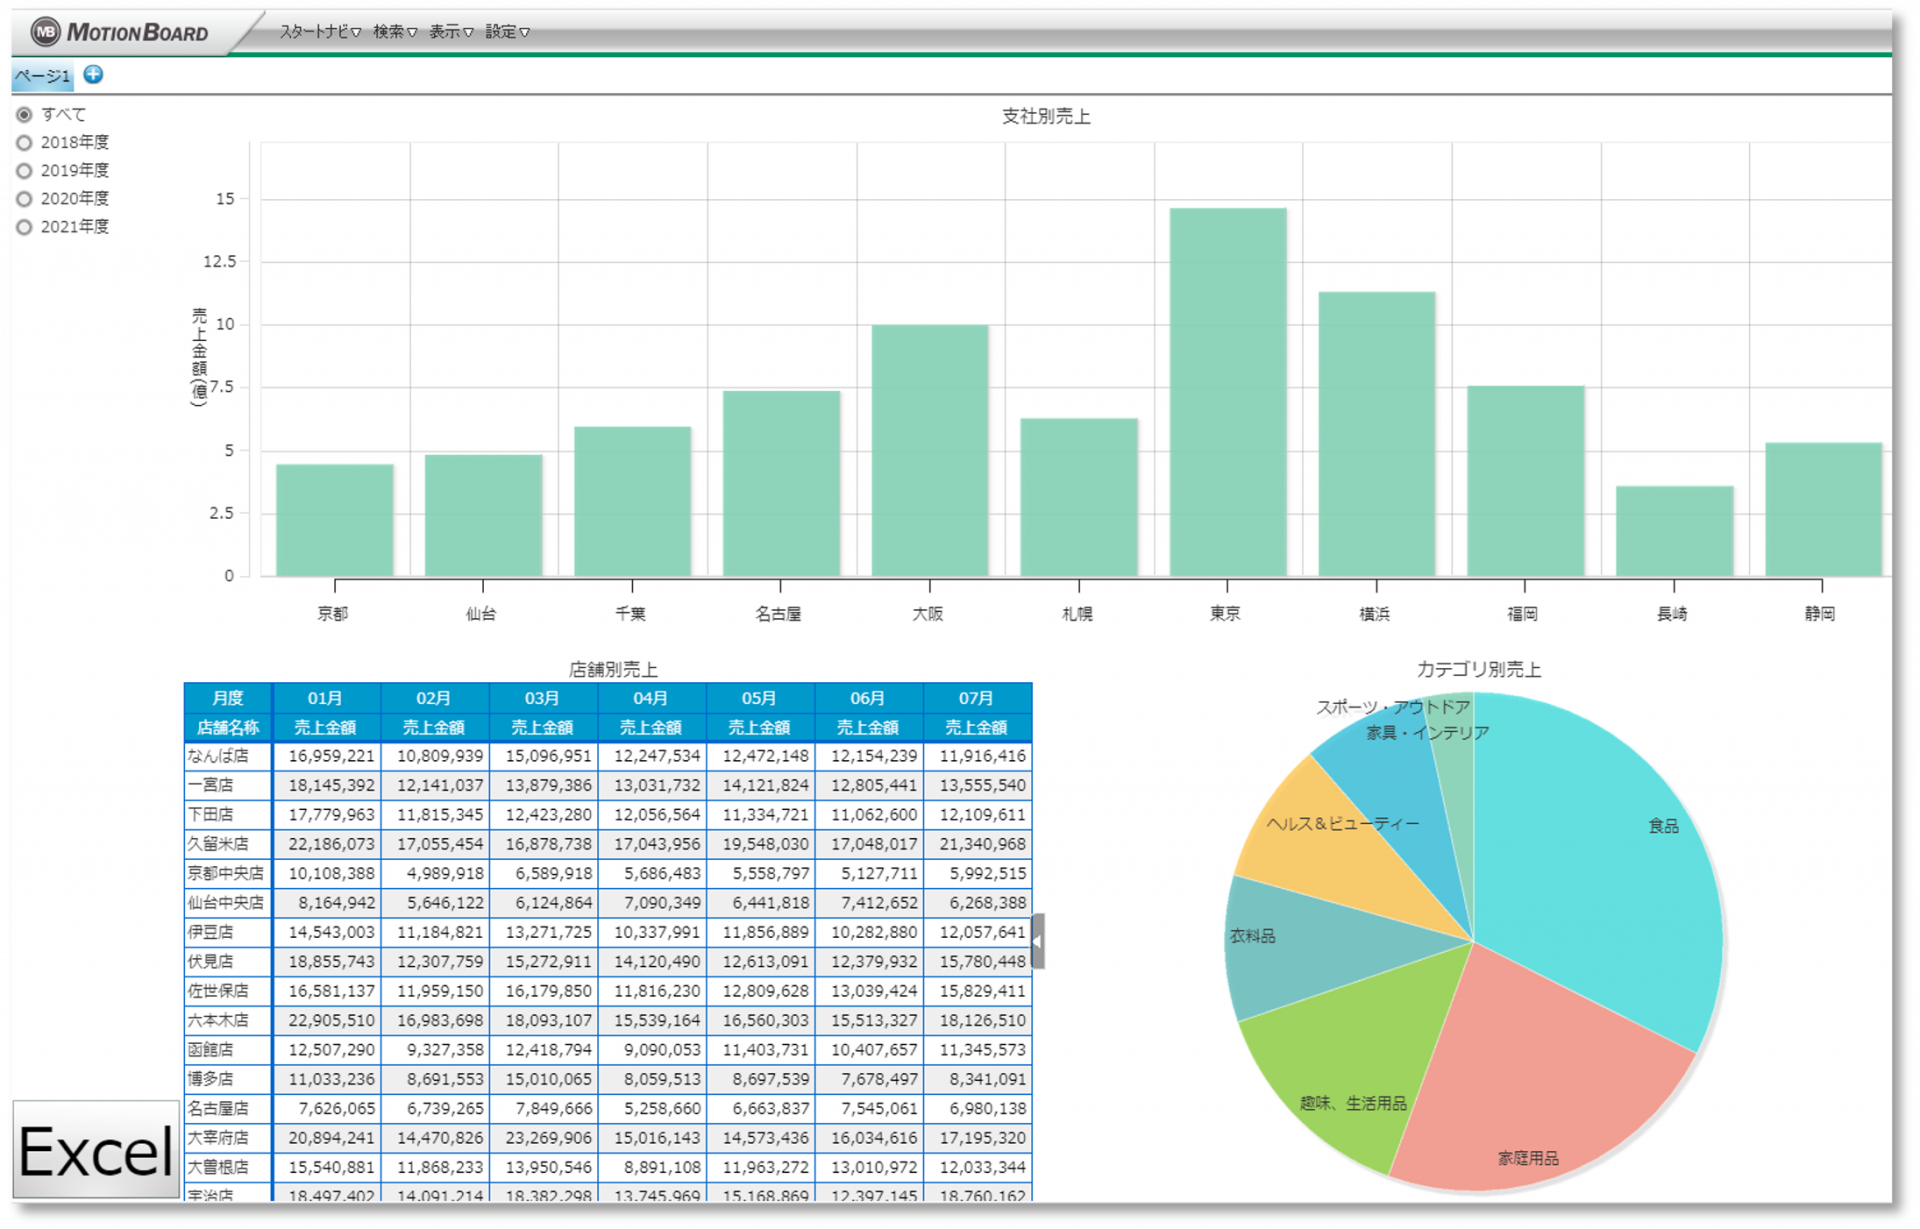Switch to the ページ1 tab

pos(42,76)
